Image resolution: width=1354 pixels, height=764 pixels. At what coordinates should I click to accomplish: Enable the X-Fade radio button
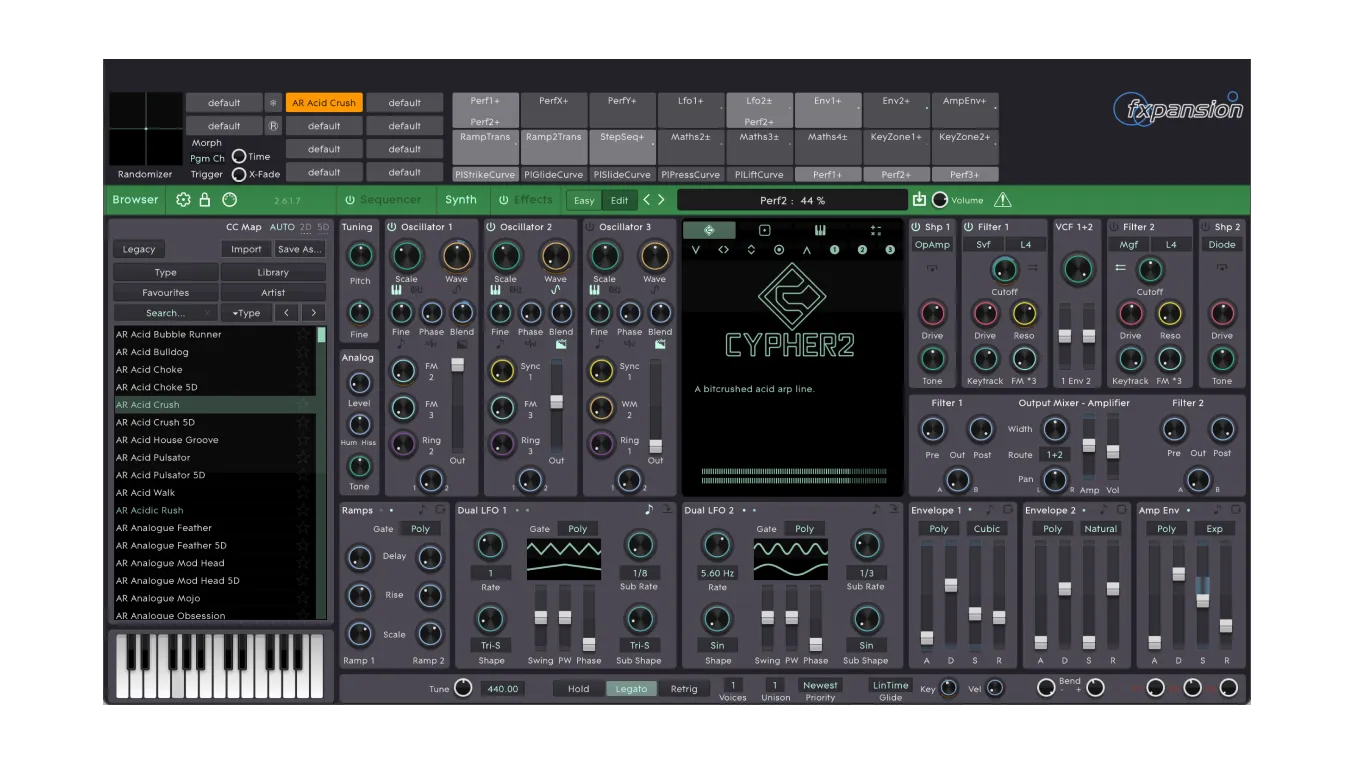pos(239,174)
